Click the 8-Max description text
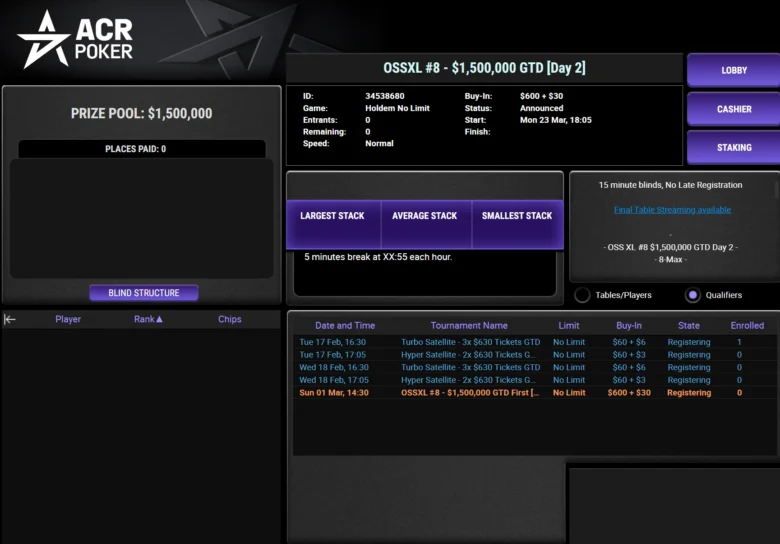The width and height of the screenshot is (780, 544). tap(670, 260)
